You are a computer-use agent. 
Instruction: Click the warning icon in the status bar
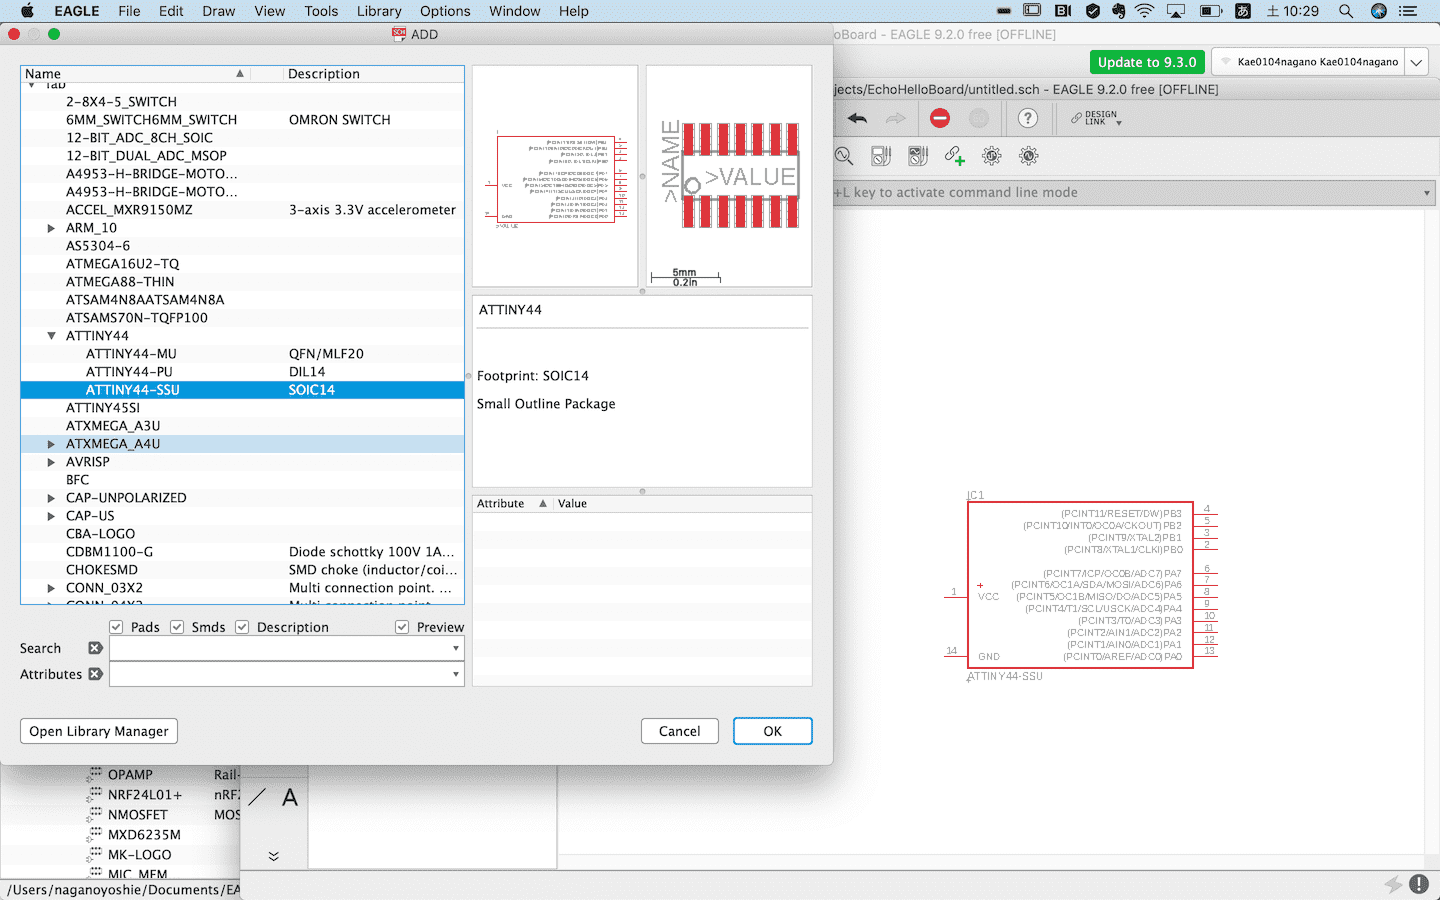pos(1419,884)
